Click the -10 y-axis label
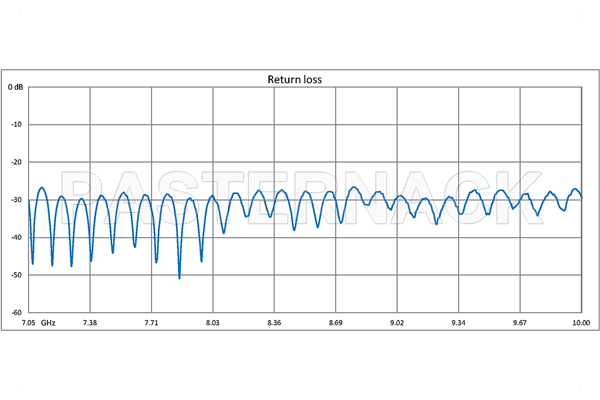The height and width of the screenshot is (400, 600). (17, 125)
